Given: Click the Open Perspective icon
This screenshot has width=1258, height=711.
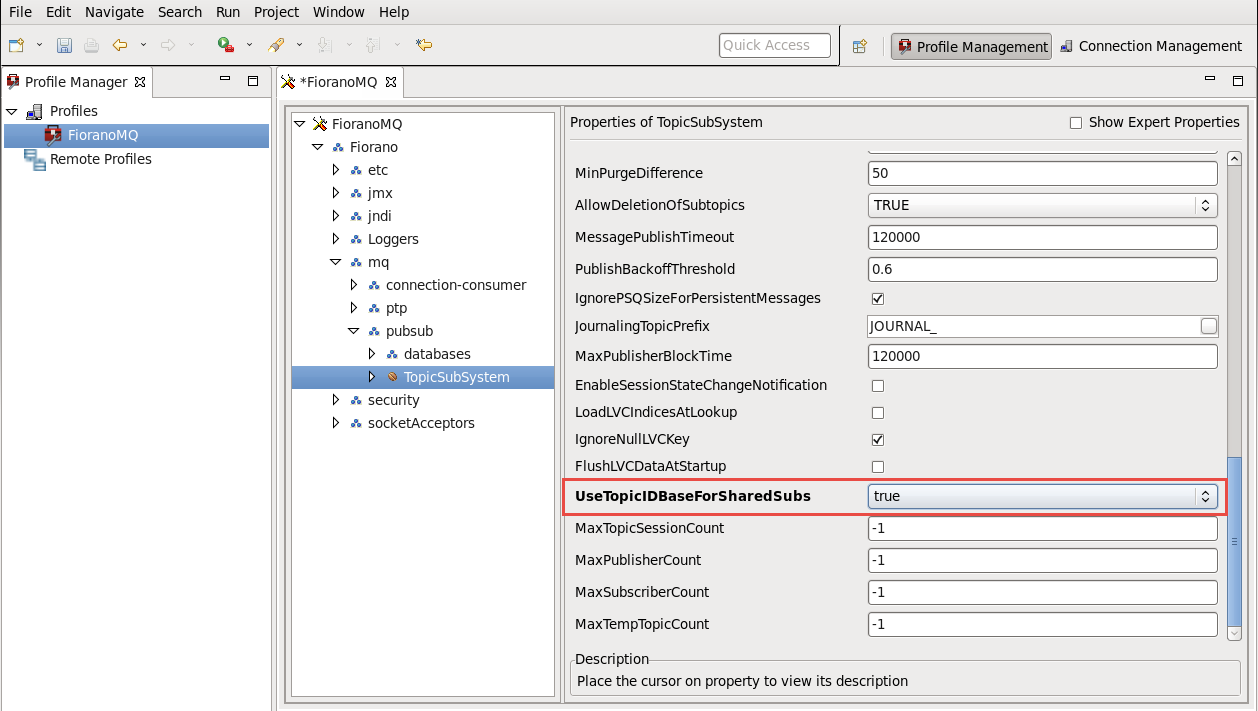Looking at the screenshot, I should [x=860, y=46].
